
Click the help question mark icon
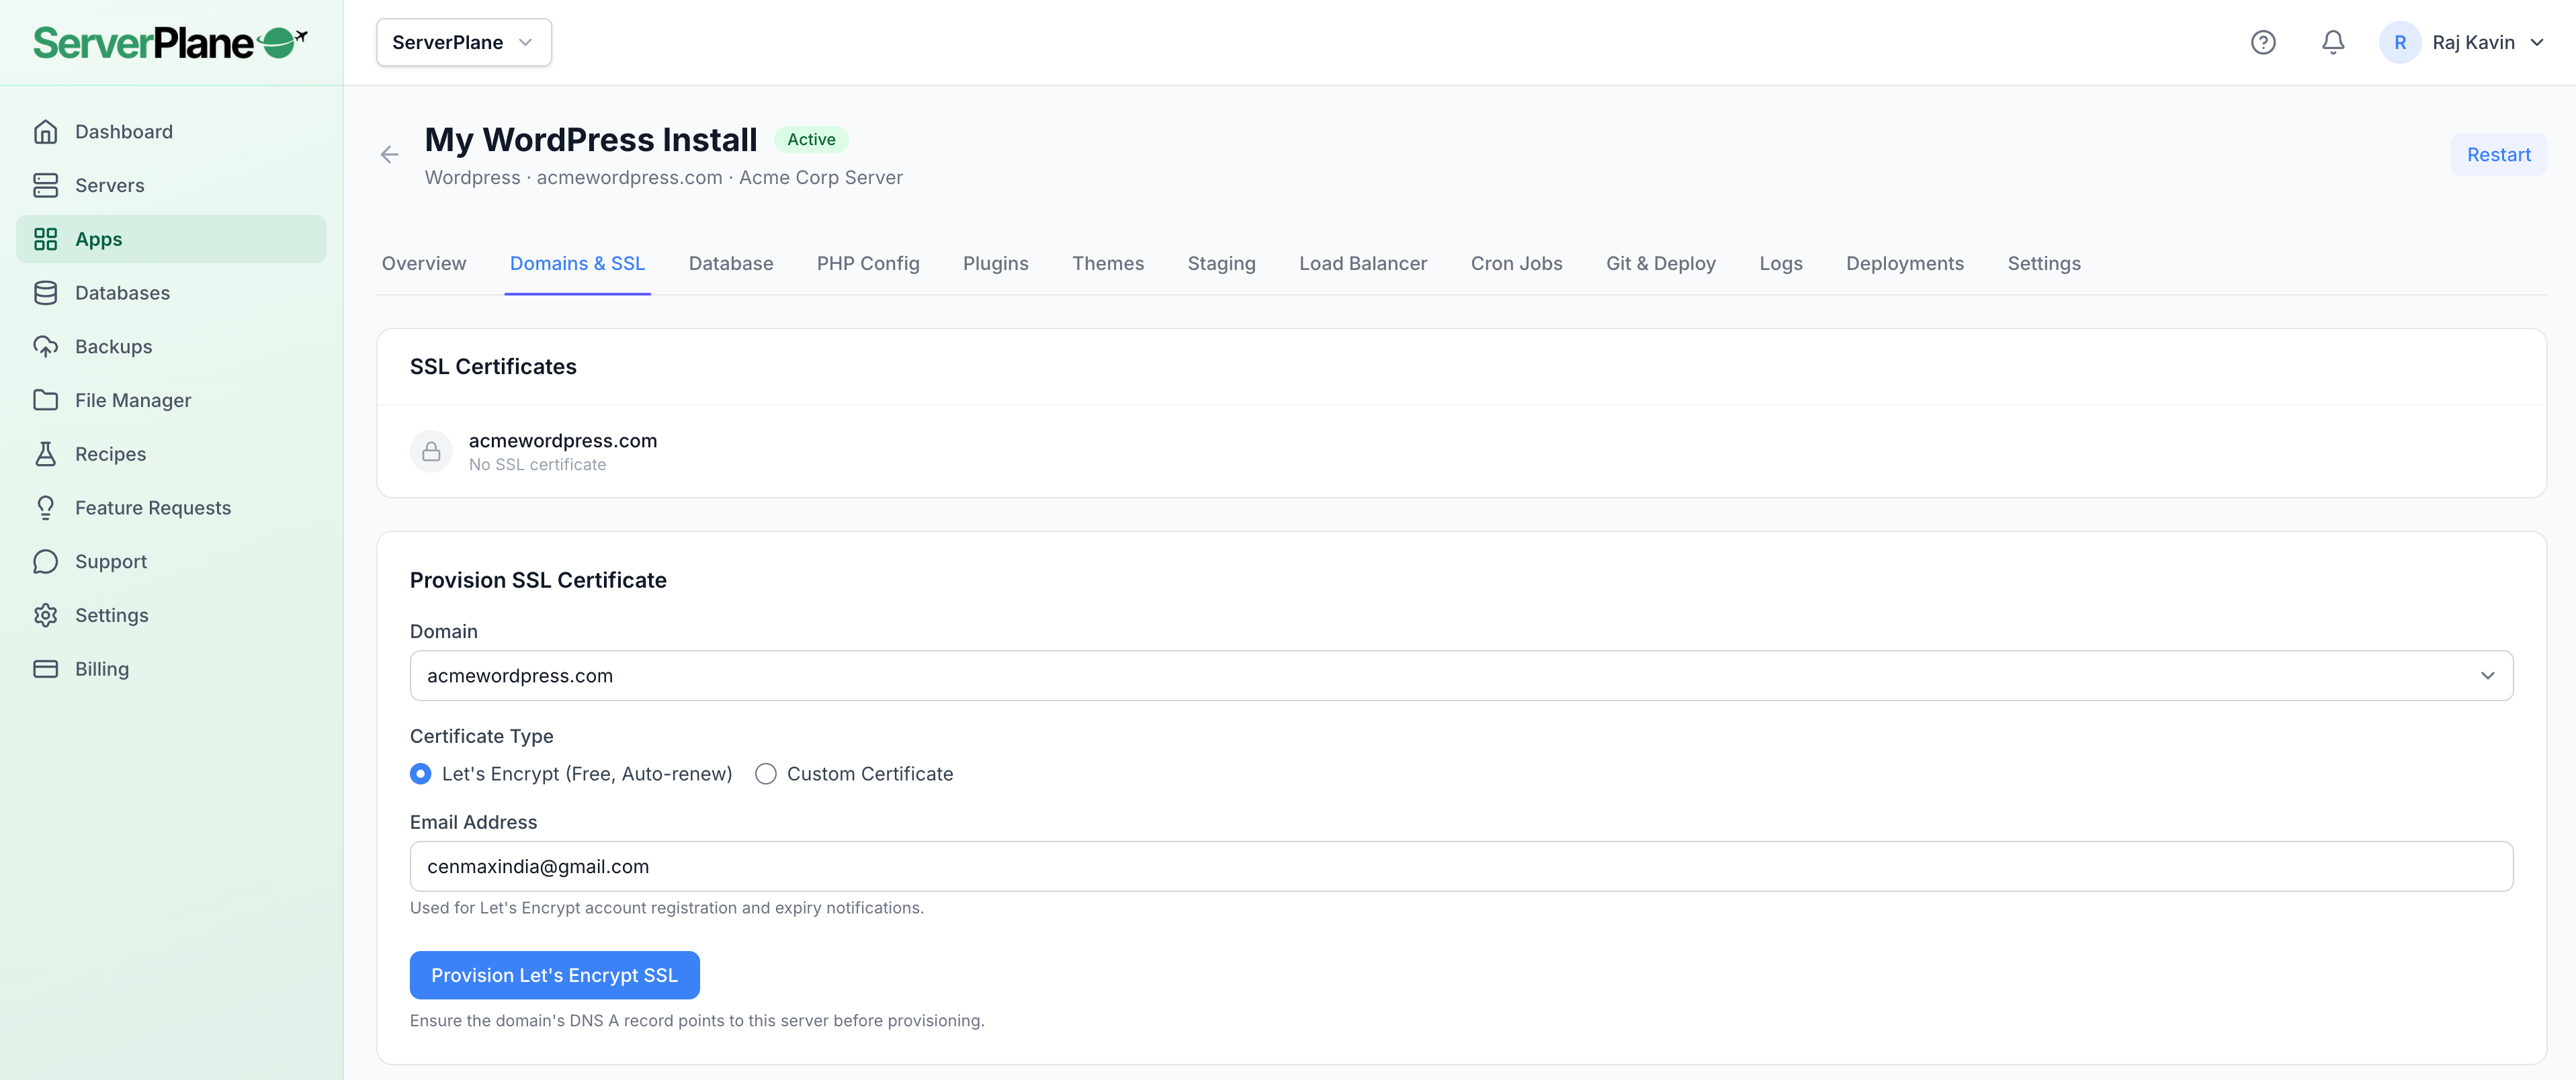pyautogui.click(x=2262, y=42)
